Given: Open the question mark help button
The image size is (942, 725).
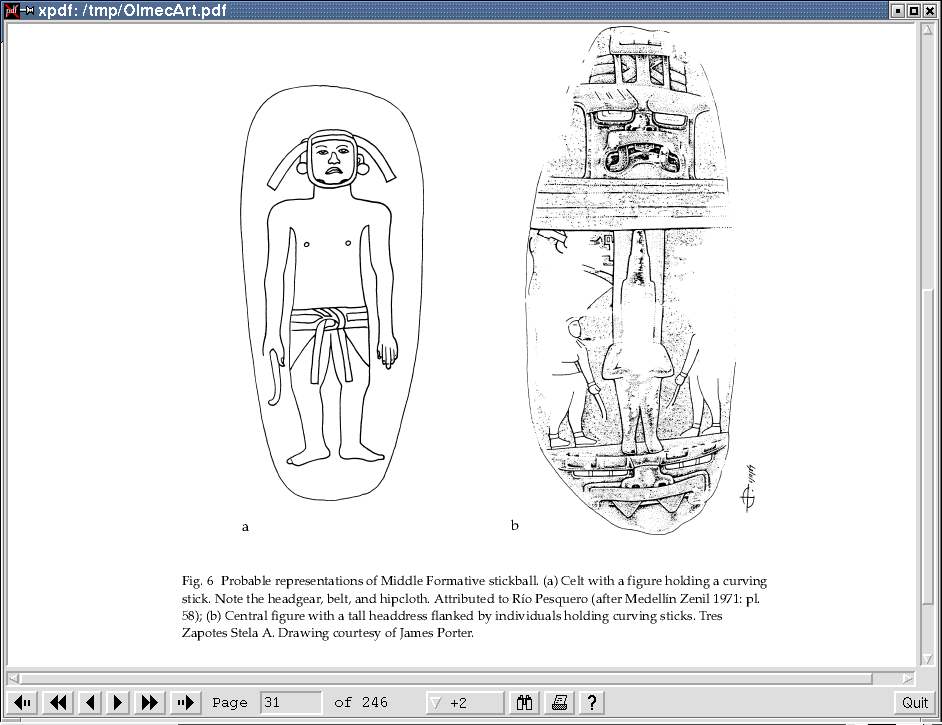Looking at the screenshot, I should 592,702.
